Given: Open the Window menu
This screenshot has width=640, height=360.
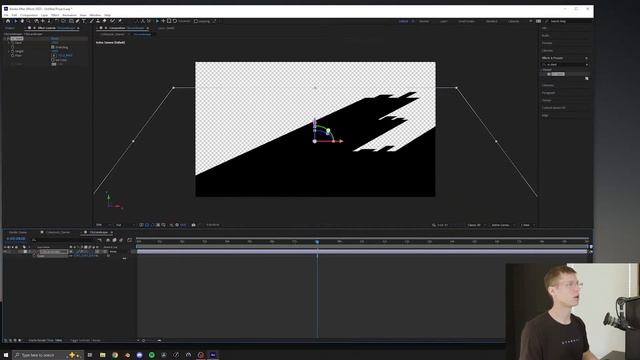Looking at the screenshot, I should pos(95,15).
